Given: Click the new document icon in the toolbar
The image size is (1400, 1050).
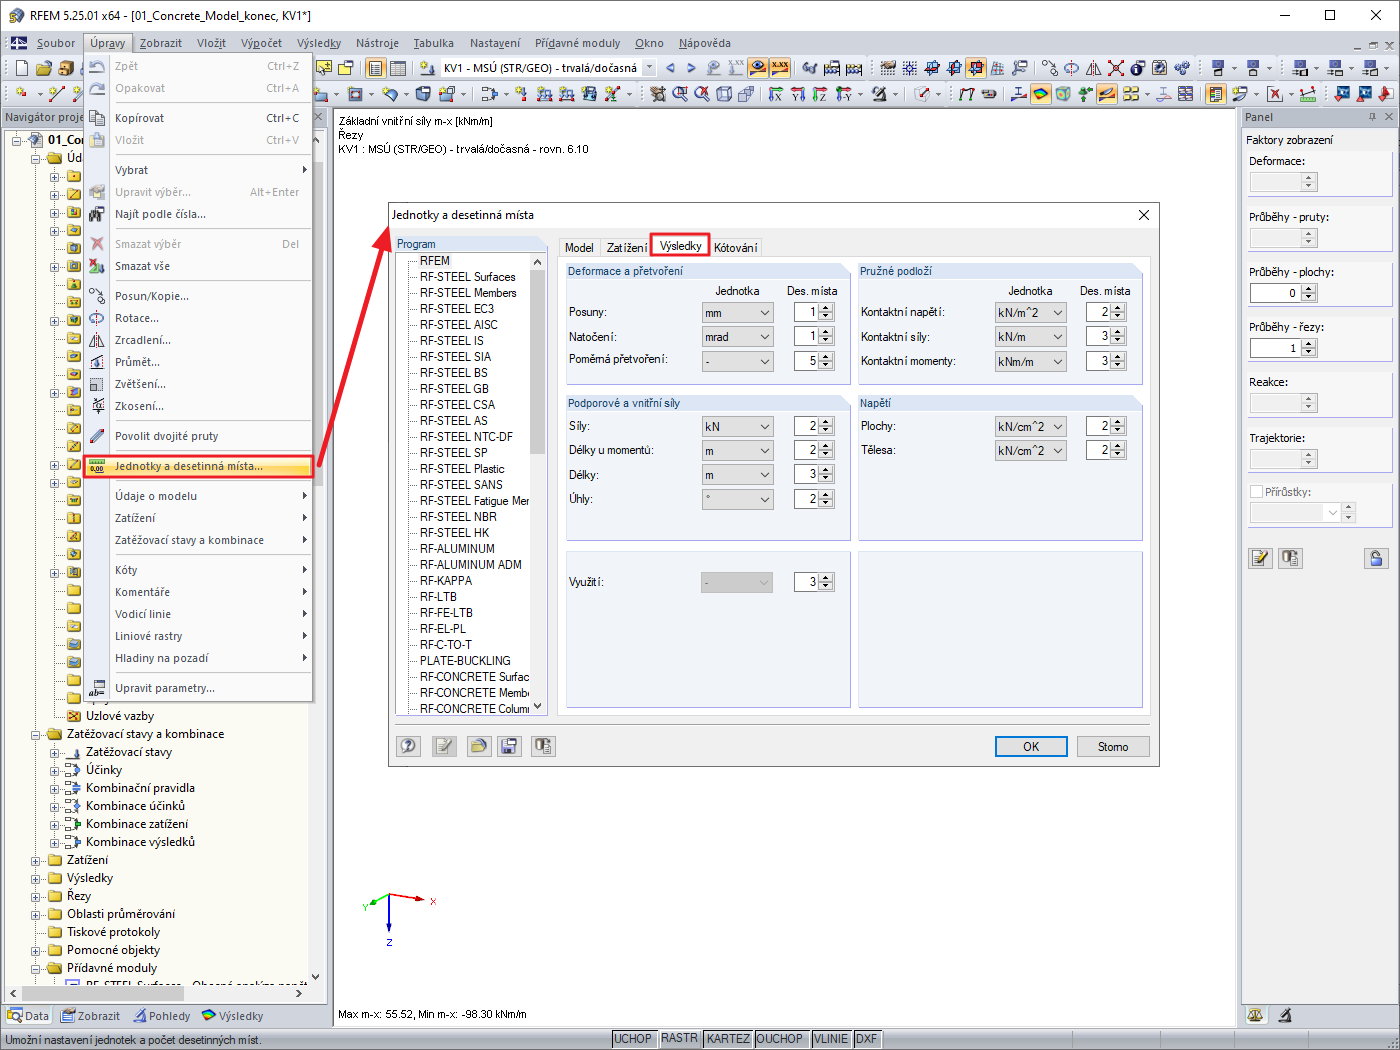Looking at the screenshot, I should pyautogui.click(x=22, y=68).
